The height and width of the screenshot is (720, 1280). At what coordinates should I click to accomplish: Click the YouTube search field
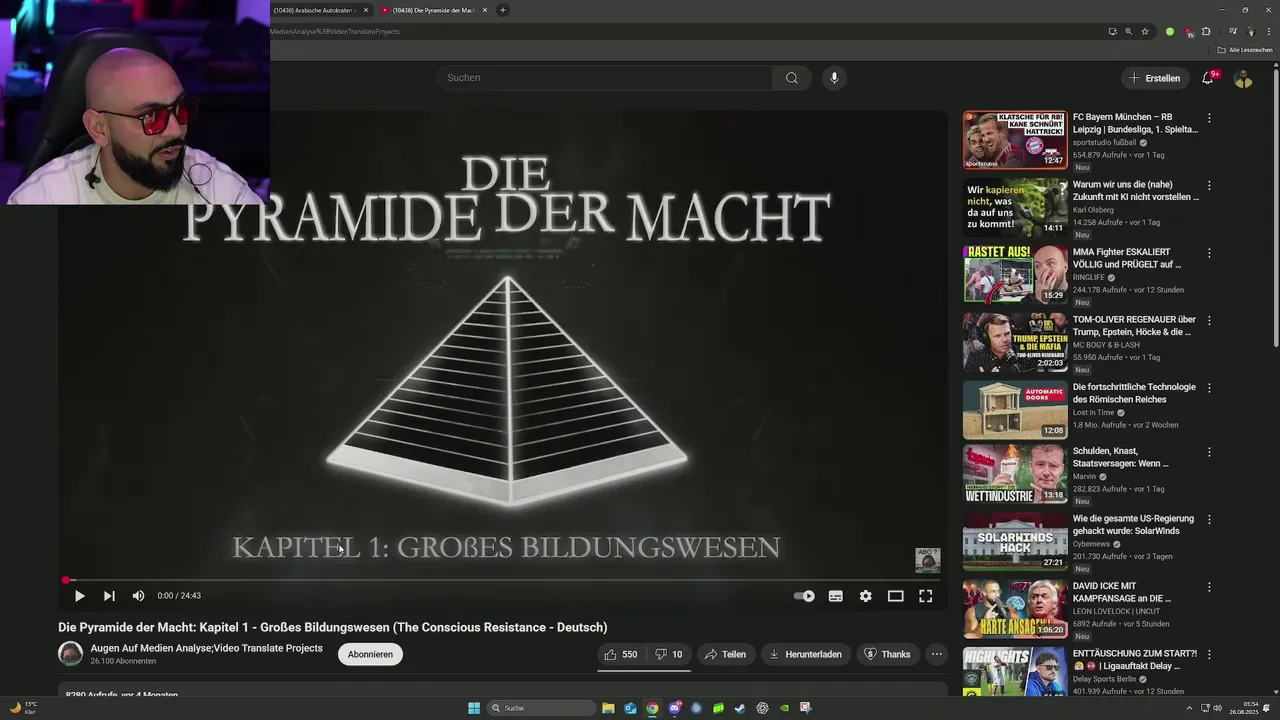point(605,78)
